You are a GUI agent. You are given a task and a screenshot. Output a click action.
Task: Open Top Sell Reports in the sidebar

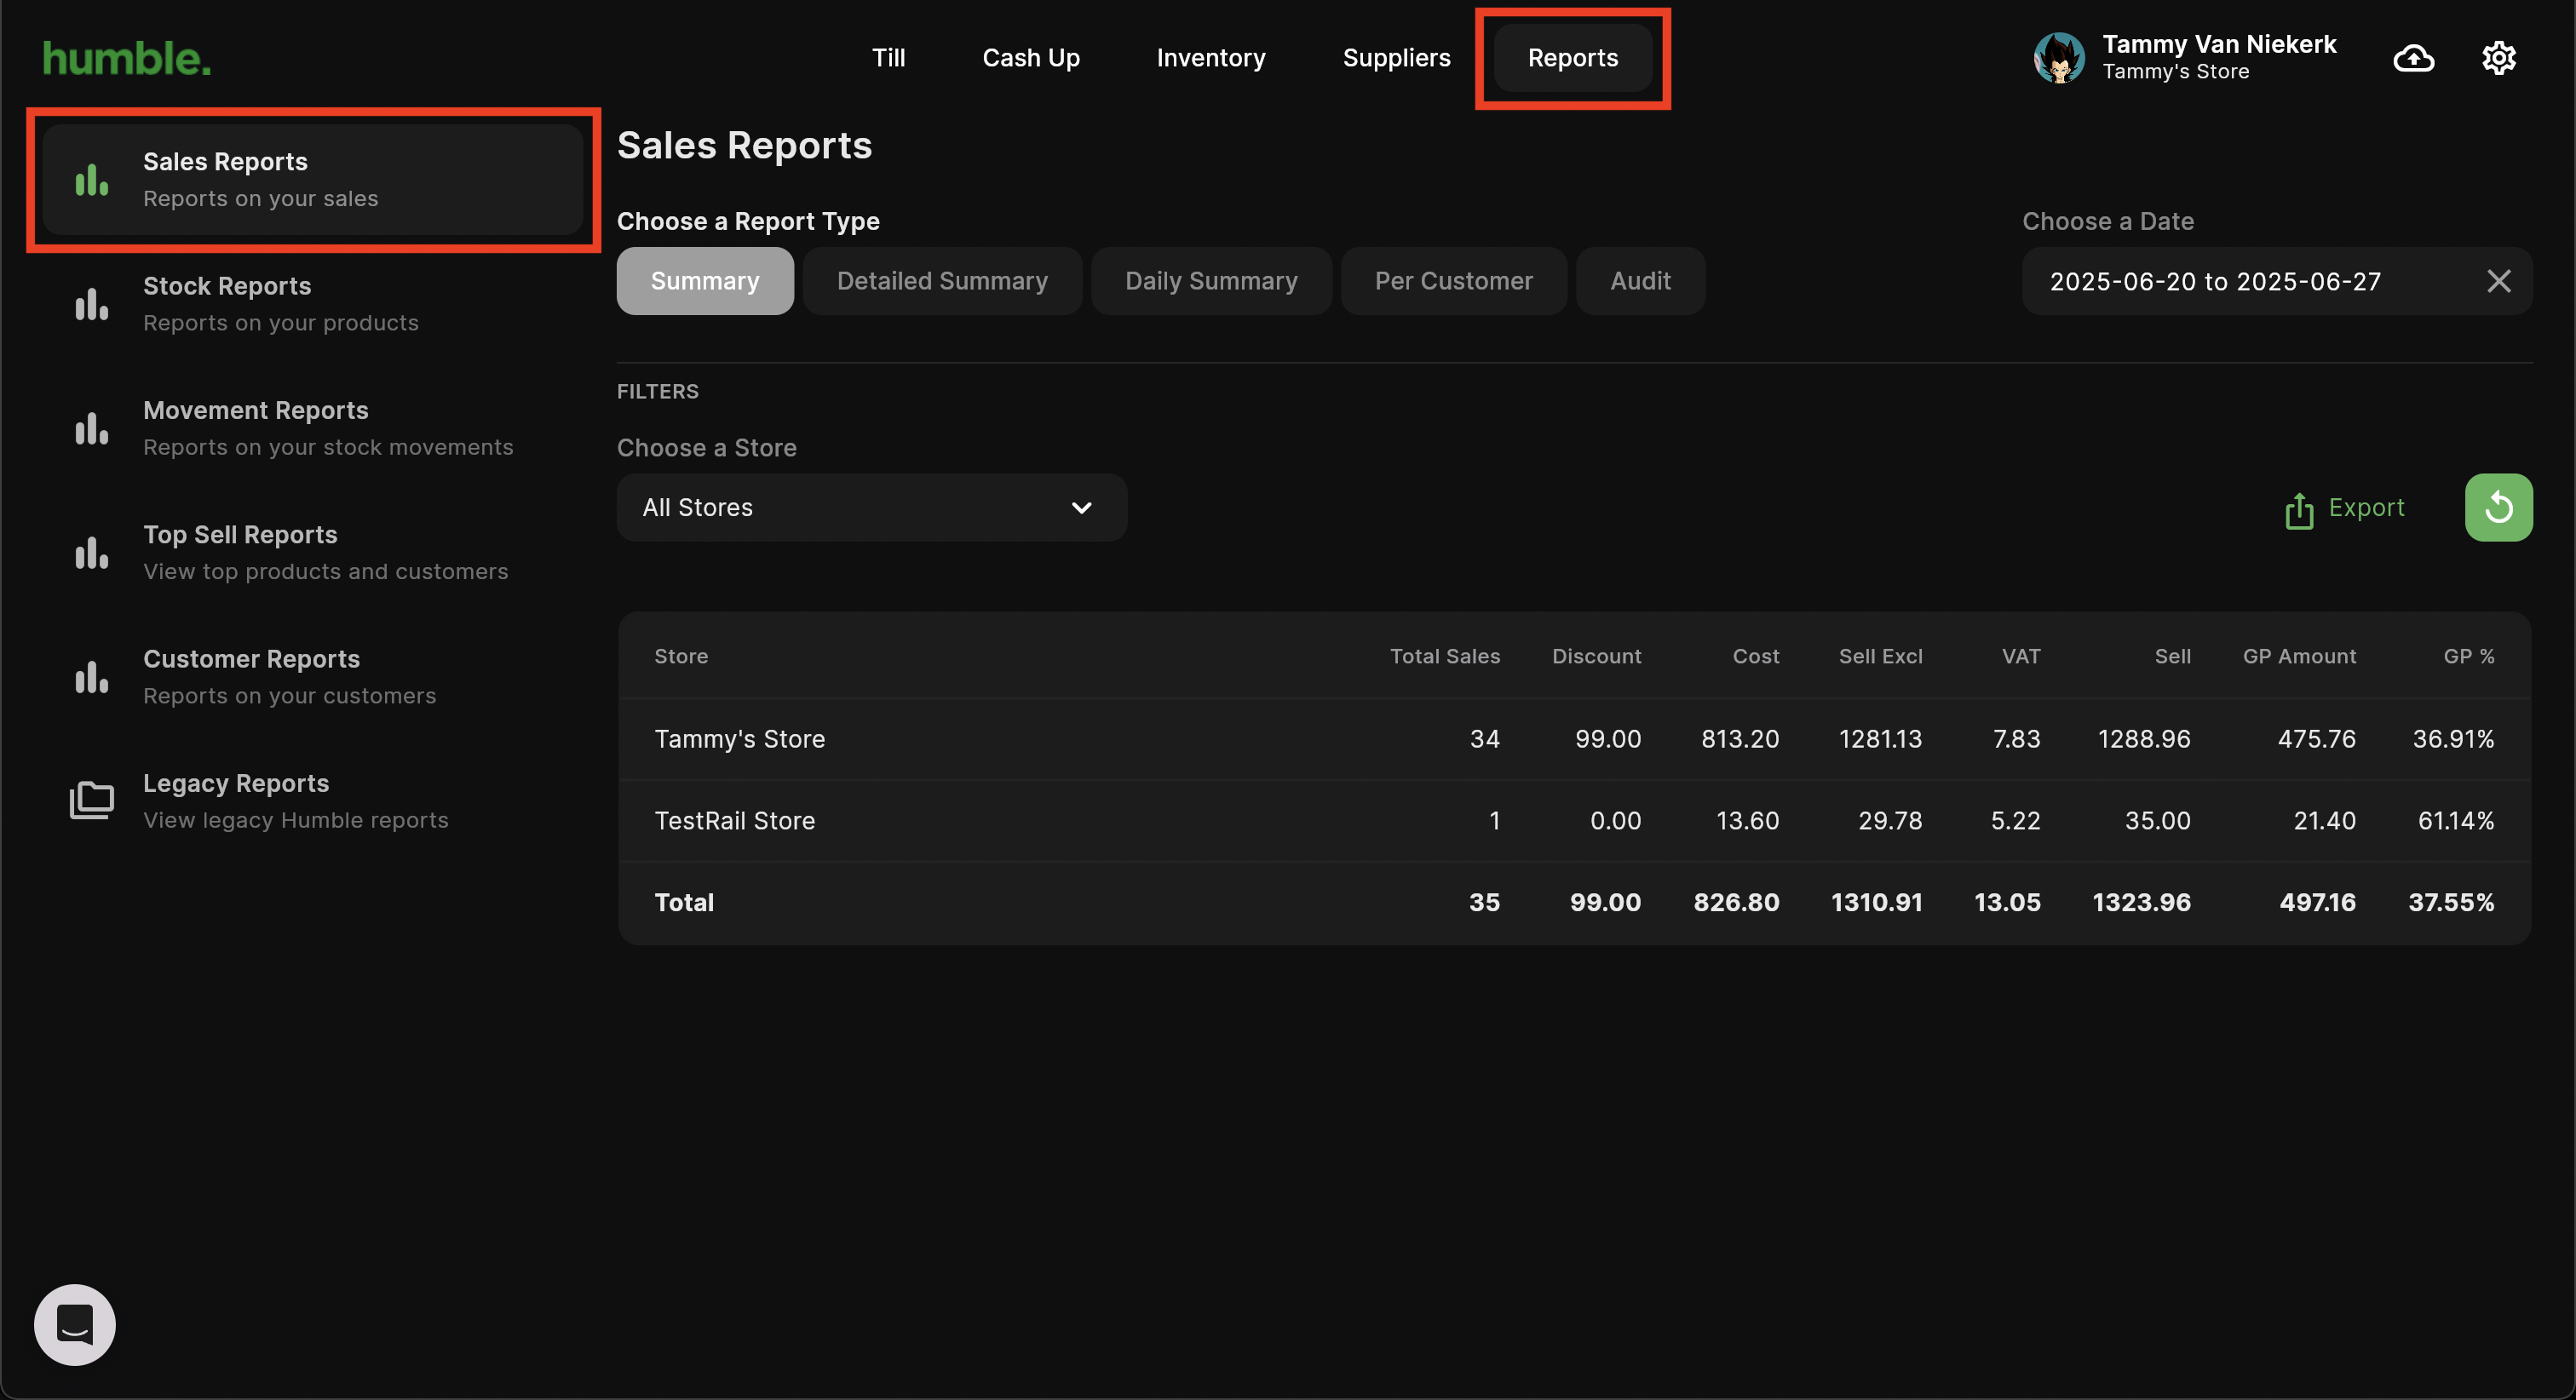(313, 552)
